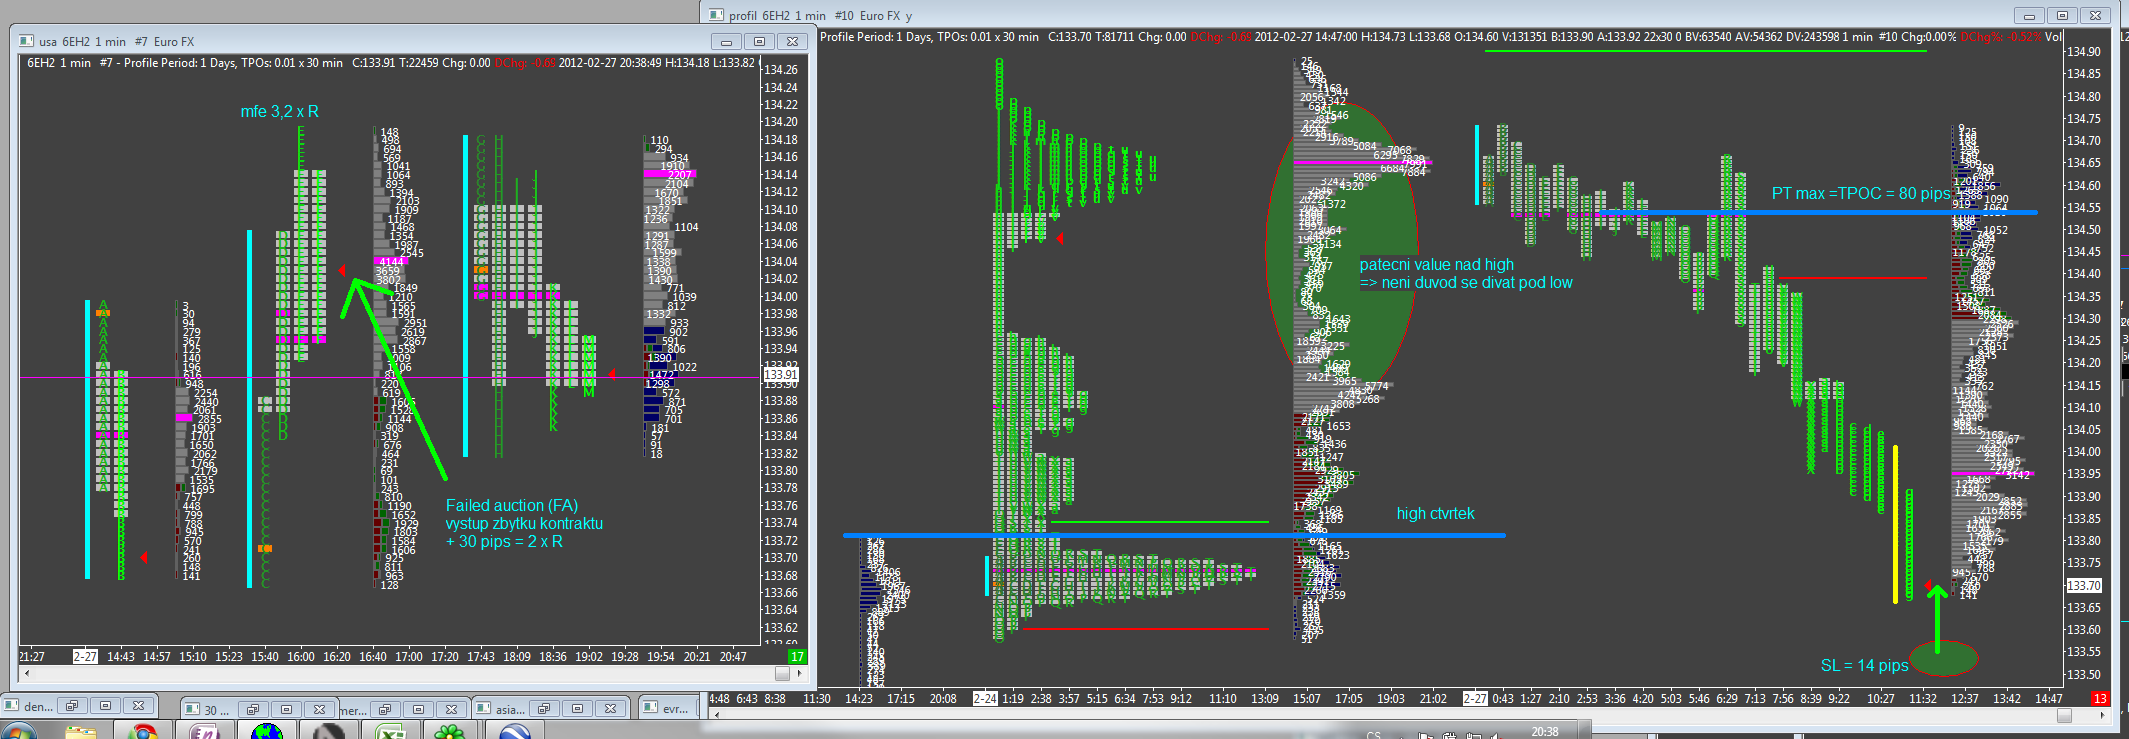The height and width of the screenshot is (739, 2129).
Task: Click the 2-27 date label in profil chart
Action: [x=1475, y=699]
